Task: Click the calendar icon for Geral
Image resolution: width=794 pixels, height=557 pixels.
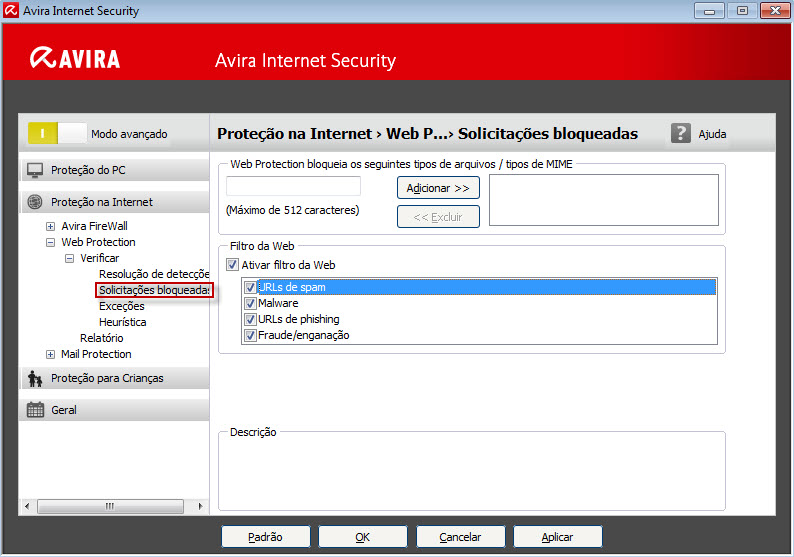Action: click(35, 410)
